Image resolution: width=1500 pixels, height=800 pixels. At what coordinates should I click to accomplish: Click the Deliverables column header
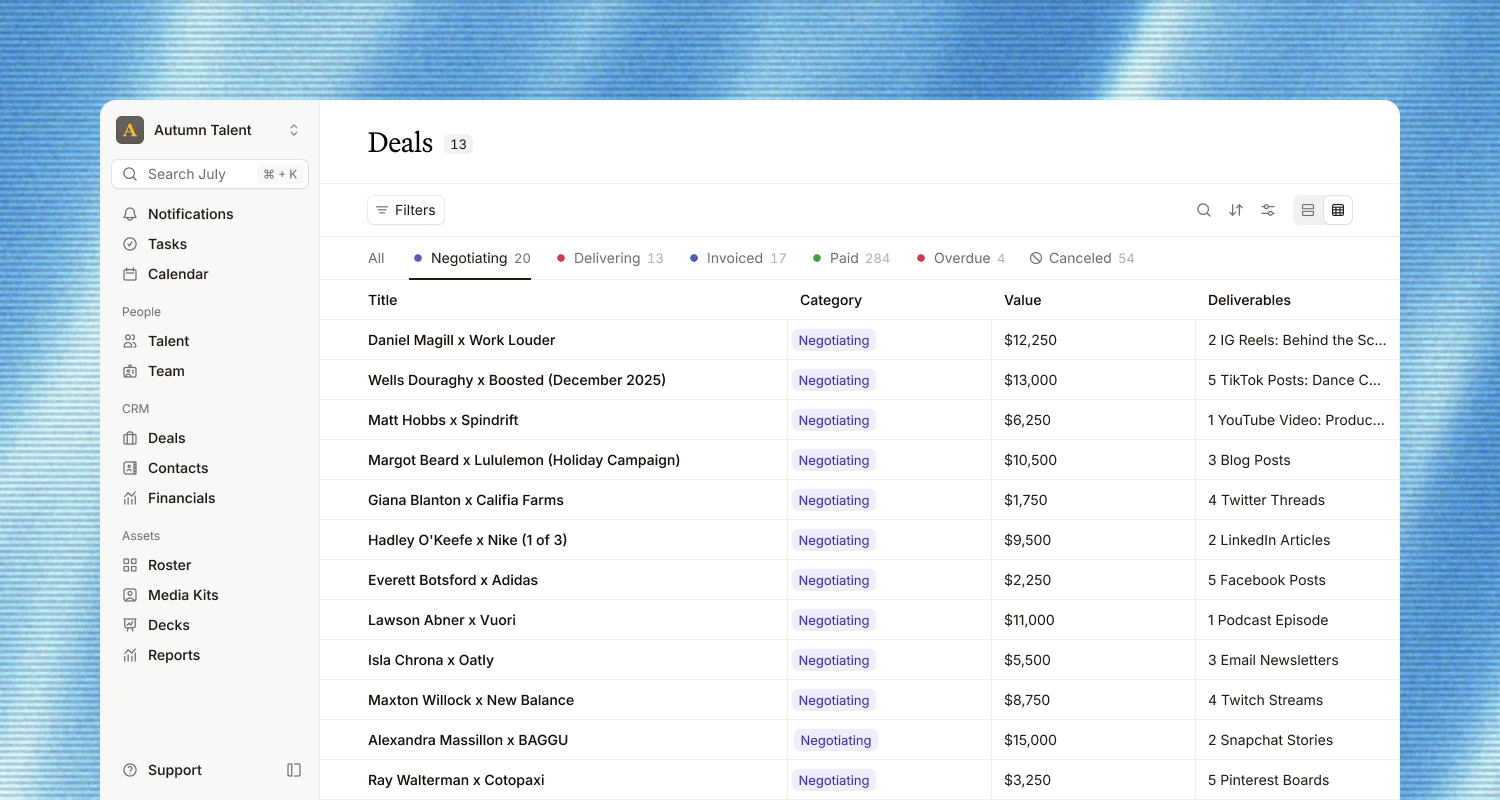pyautogui.click(x=1249, y=300)
